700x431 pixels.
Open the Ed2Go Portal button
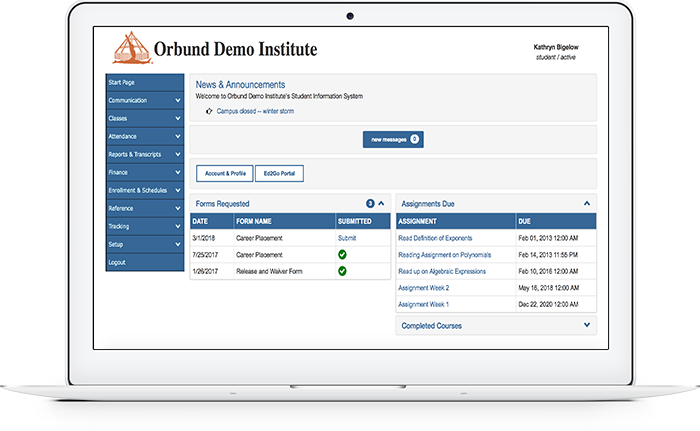279,173
